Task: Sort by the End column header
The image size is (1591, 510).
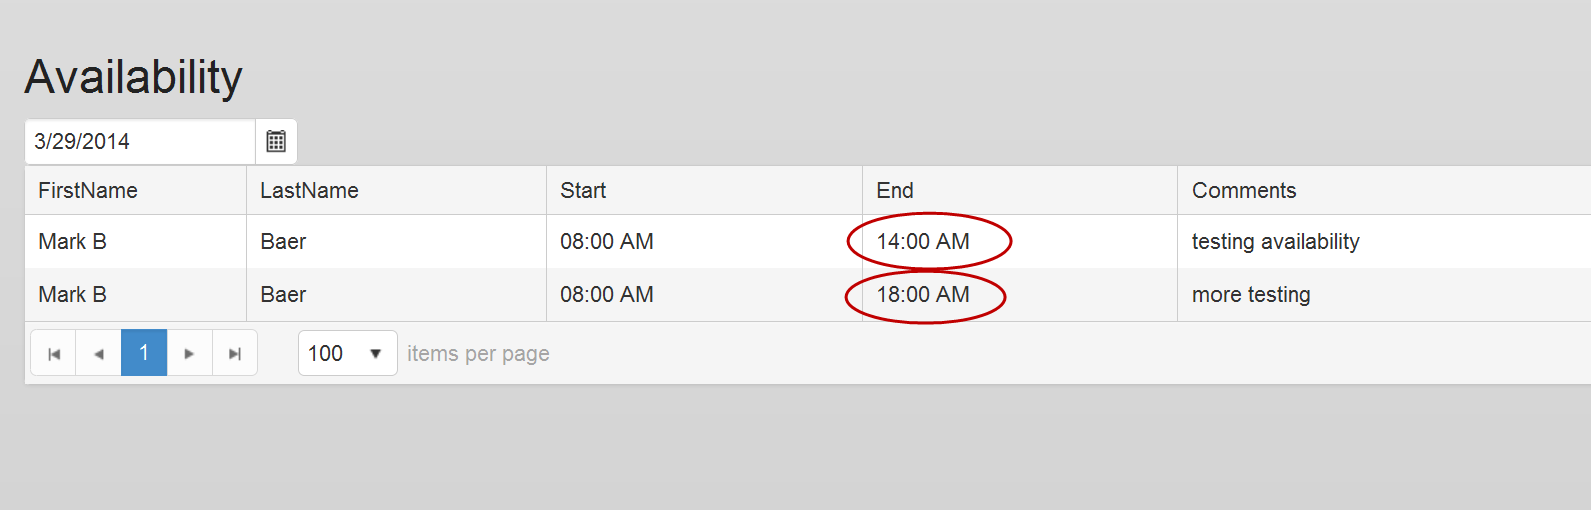Action: pos(895,191)
